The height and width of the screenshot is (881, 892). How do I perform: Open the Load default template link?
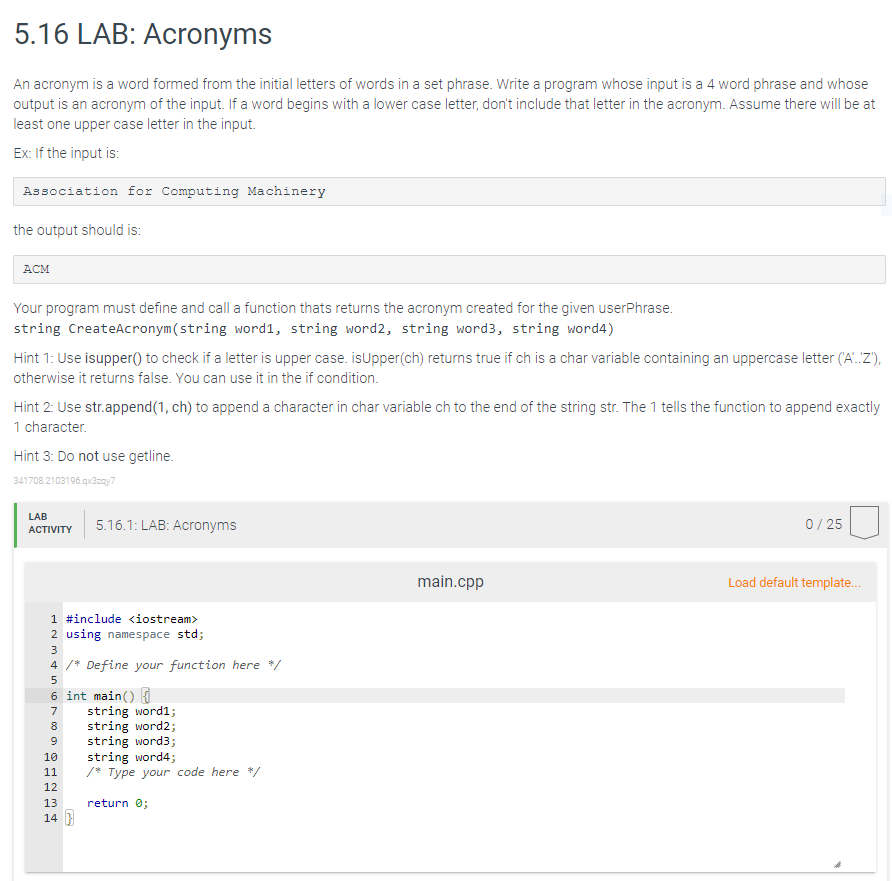(x=794, y=582)
